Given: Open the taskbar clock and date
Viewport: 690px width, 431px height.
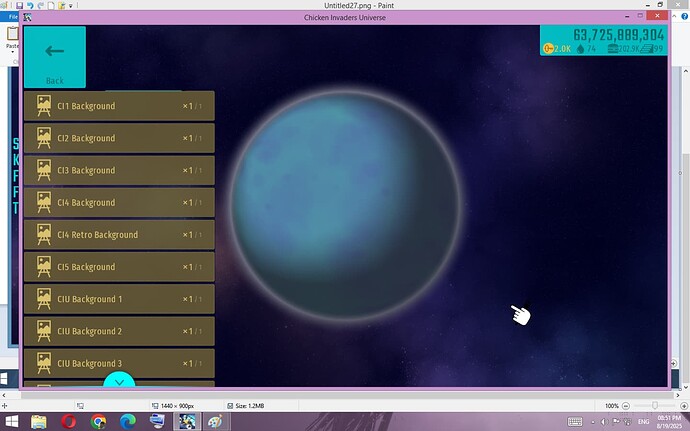Looking at the screenshot, I should pyautogui.click(x=669, y=422).
